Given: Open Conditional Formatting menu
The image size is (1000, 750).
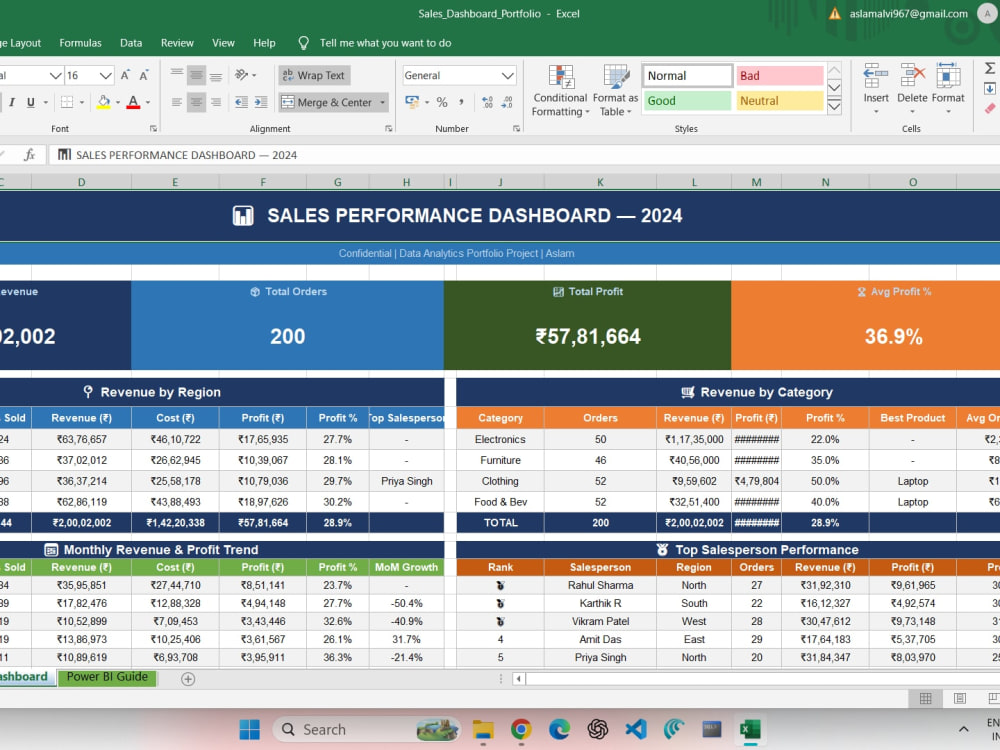Looking at the screenshot, I should [x=560, y=91].
